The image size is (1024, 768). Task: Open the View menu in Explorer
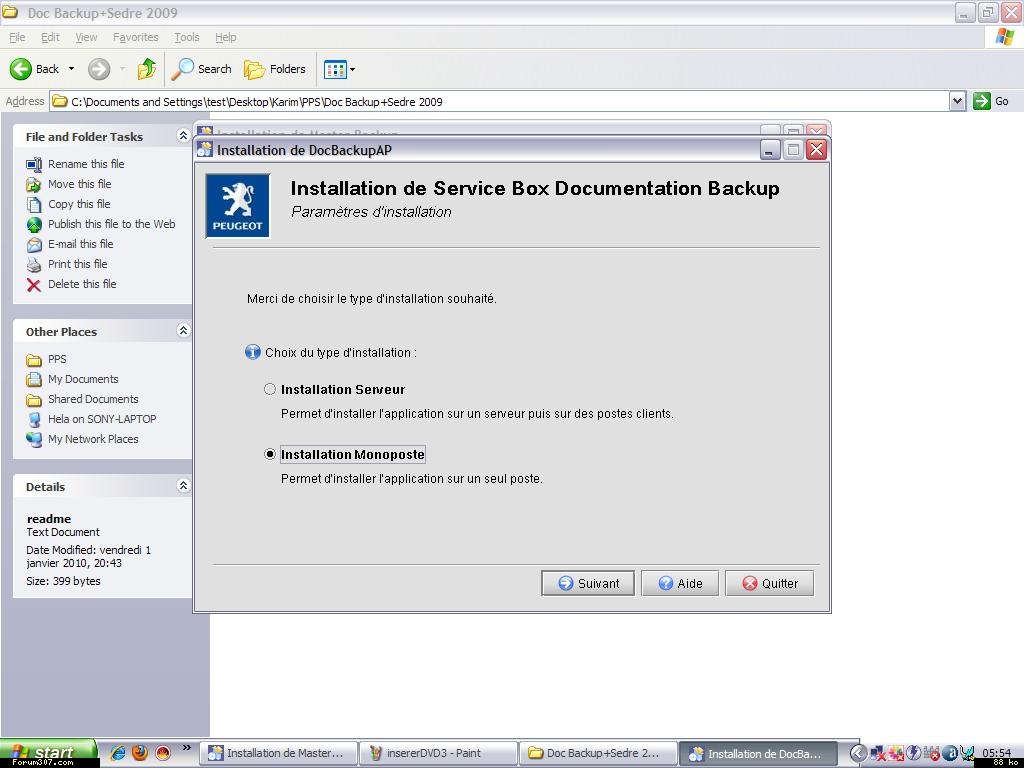point(86,37)
